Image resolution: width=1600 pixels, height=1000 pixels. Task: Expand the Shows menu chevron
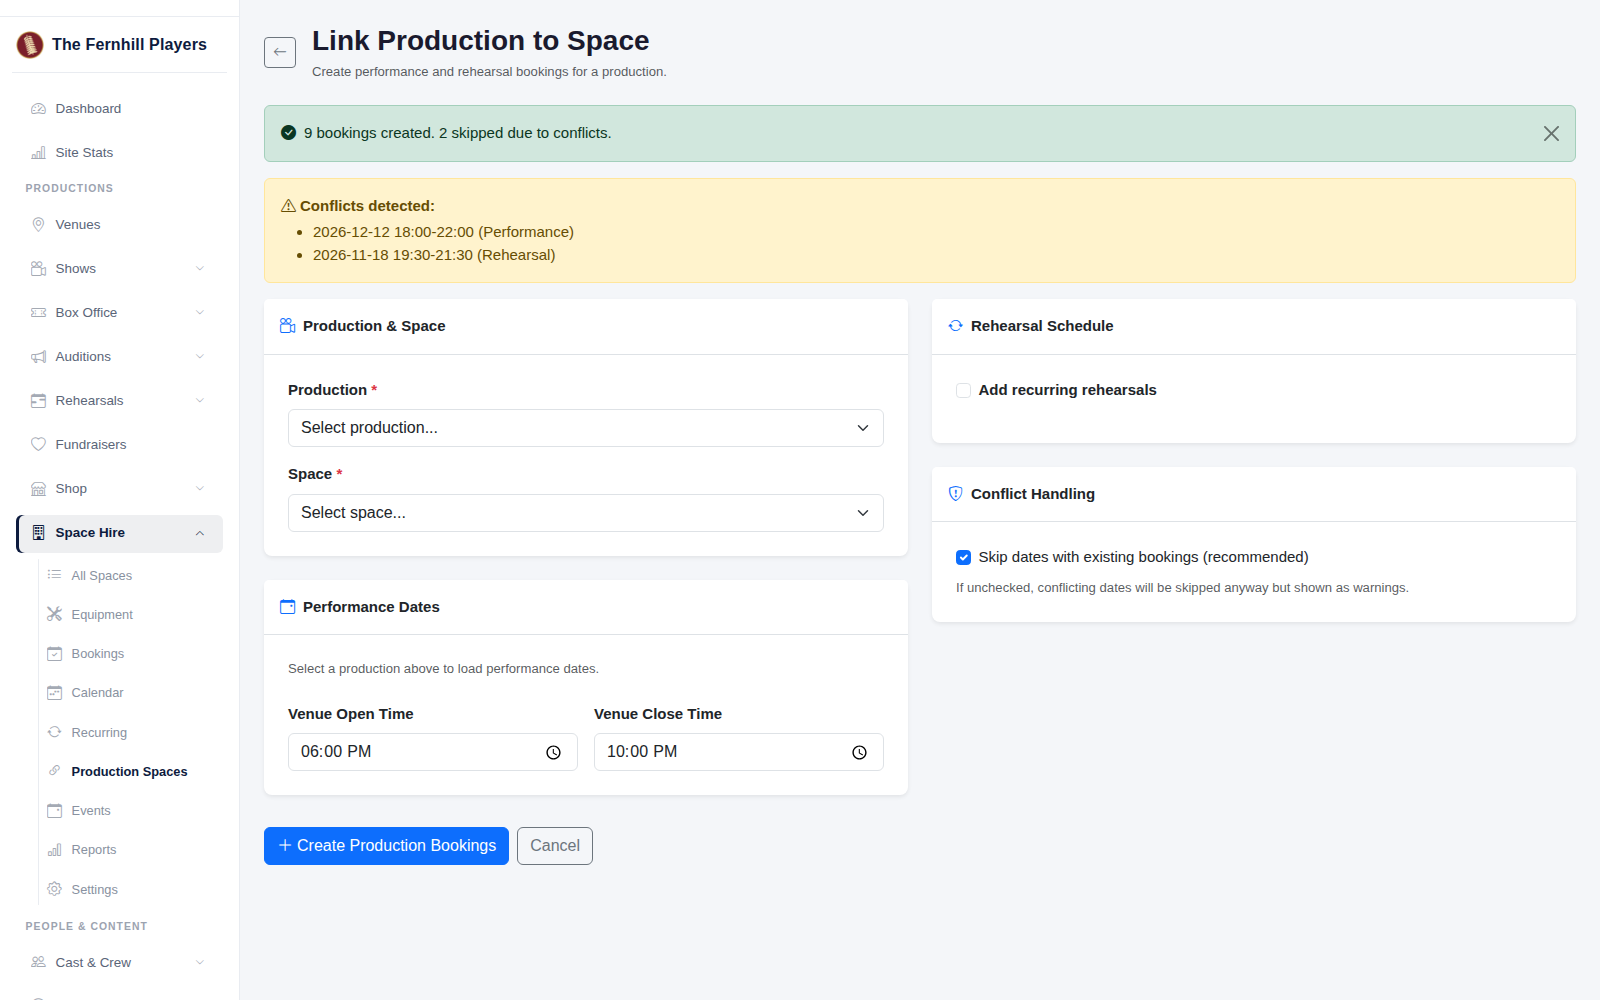200,269
